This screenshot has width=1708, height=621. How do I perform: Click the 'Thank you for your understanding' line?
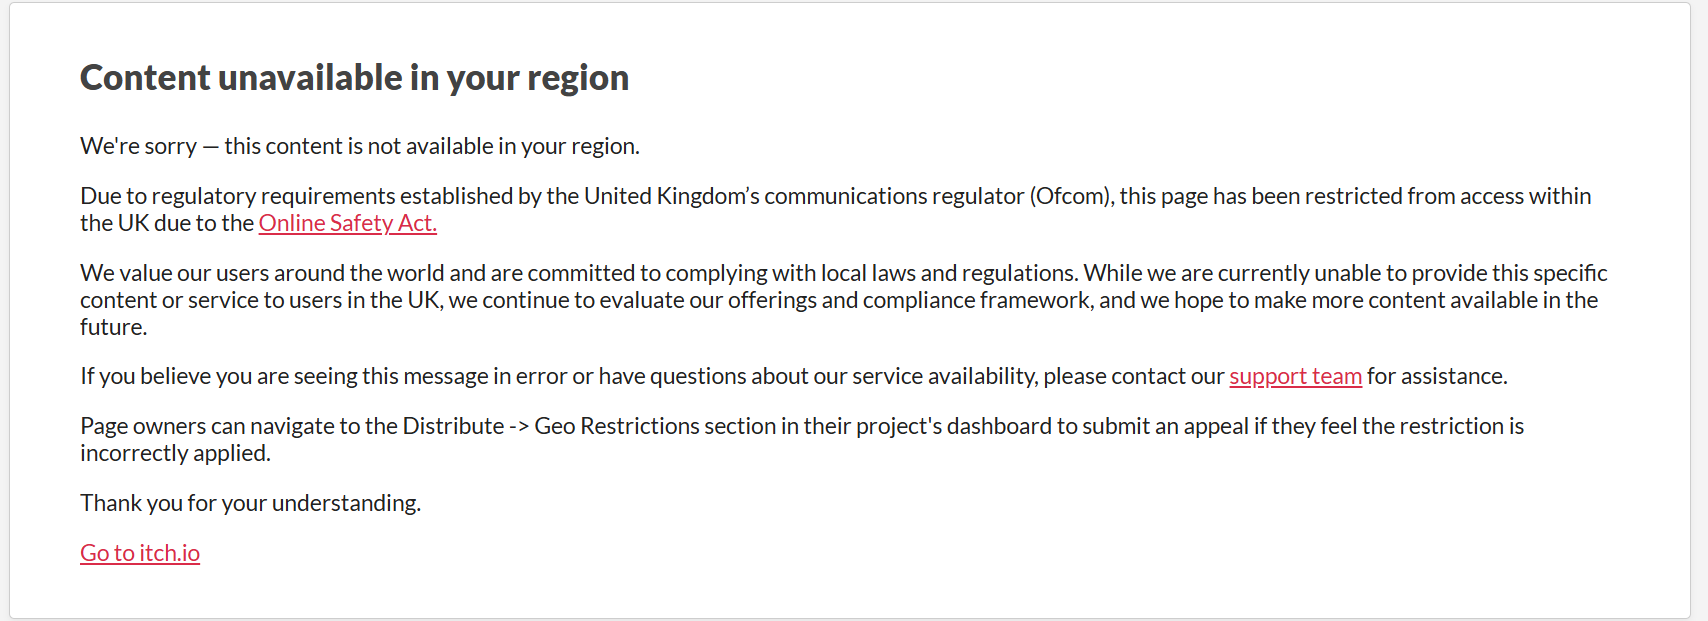click(250, 503)
